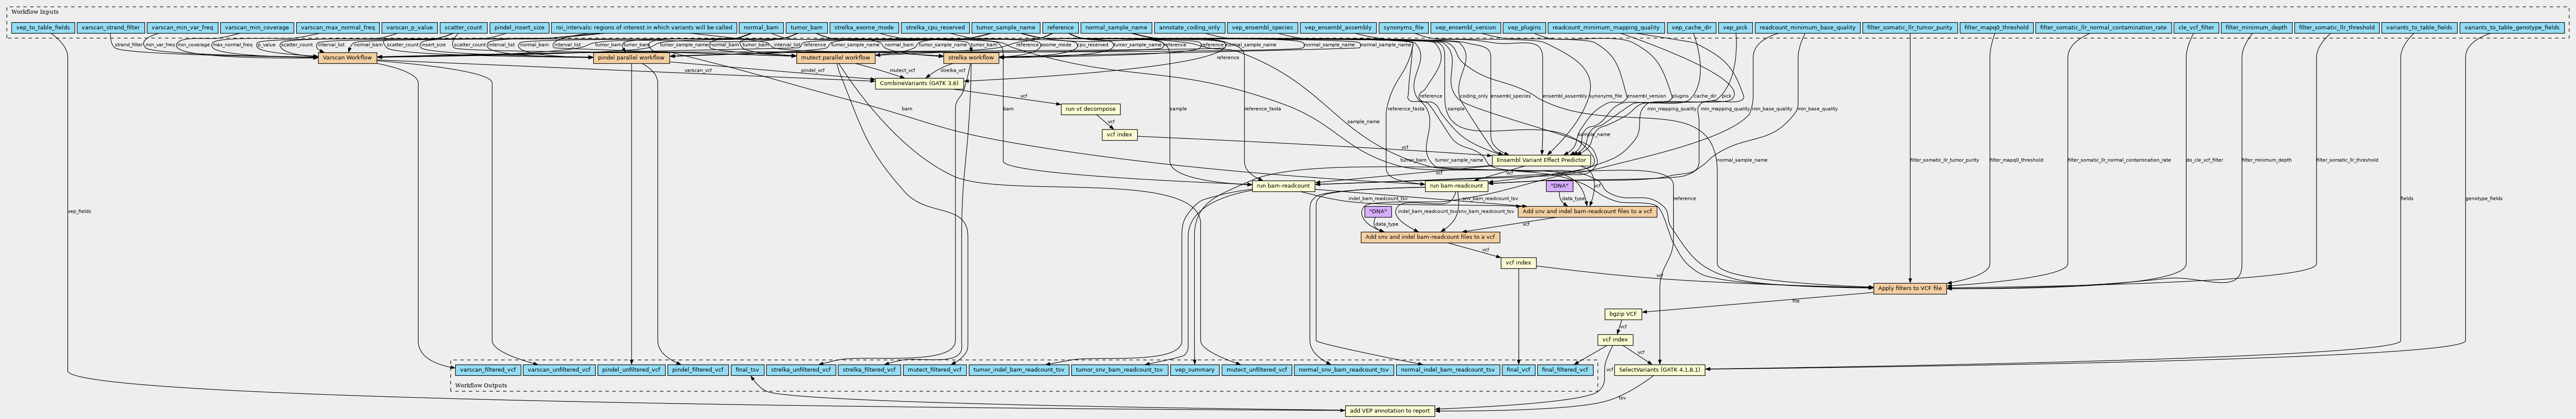
Task: Click the tumor_sample_name input node
Action: point(1005,28)
